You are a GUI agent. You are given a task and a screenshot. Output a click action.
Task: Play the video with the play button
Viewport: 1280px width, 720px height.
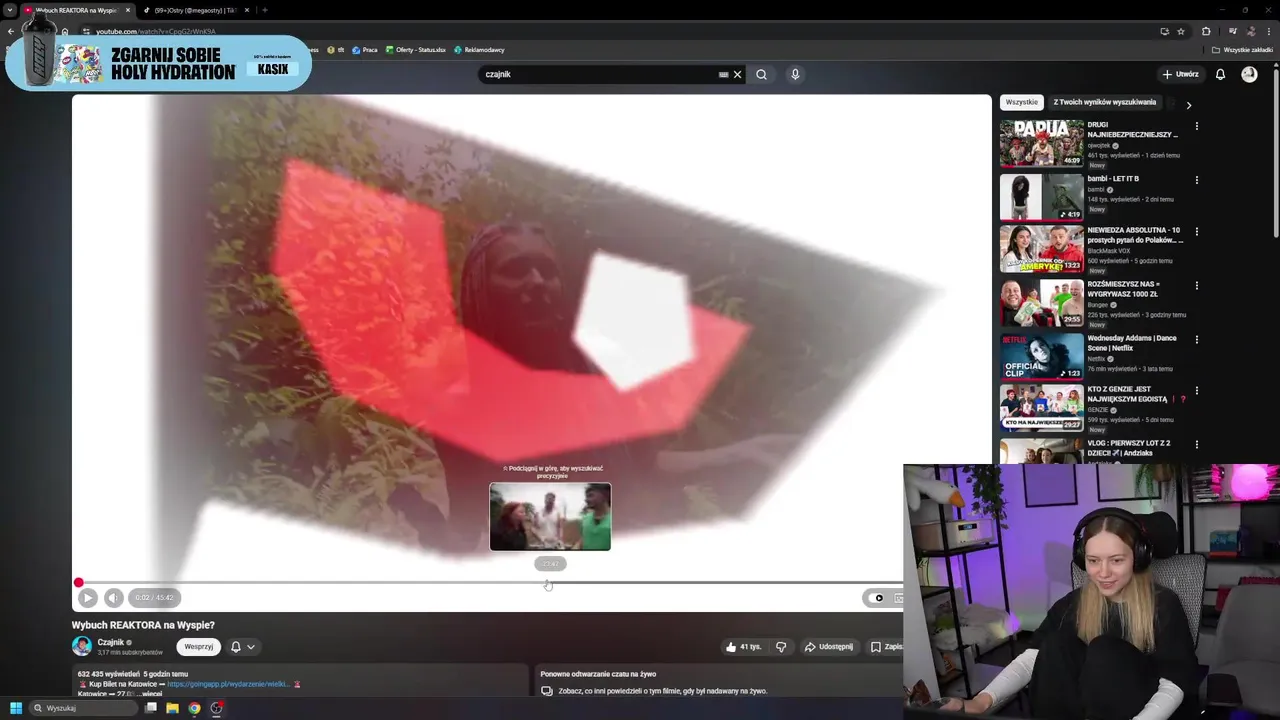pyautogui.click(x=87, y=598)
